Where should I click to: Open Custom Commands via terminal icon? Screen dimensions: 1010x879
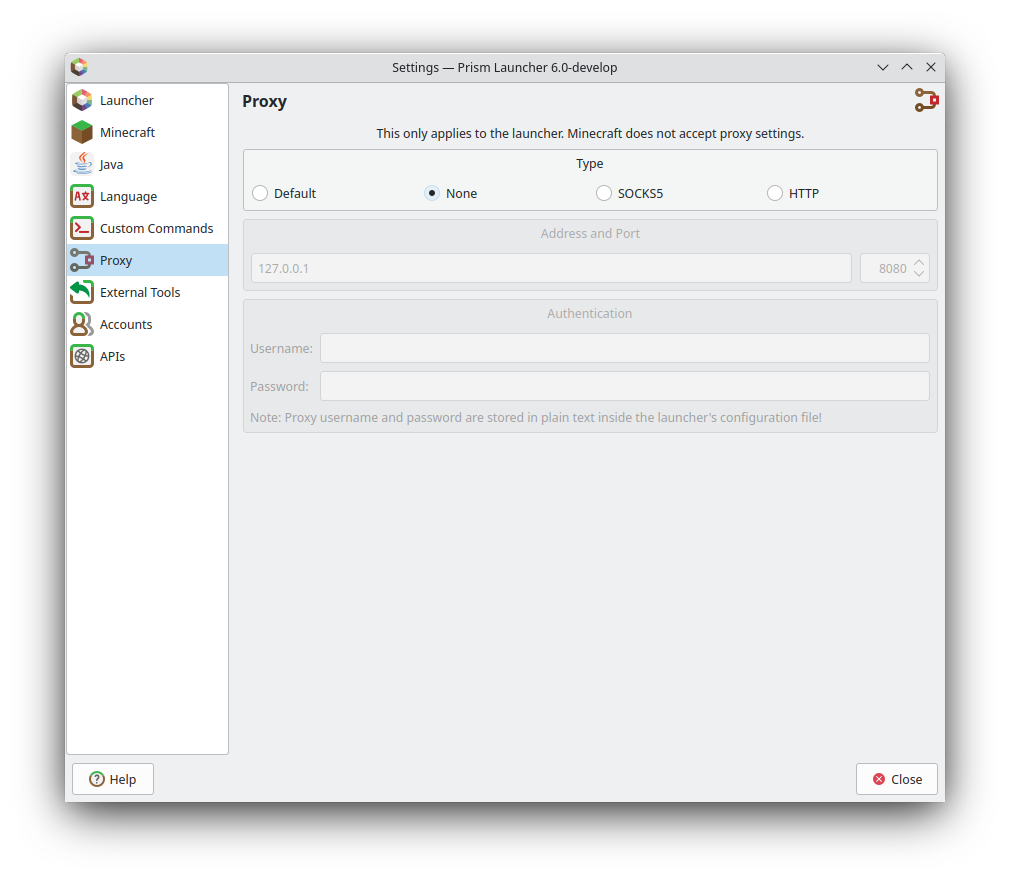tap(82, 228)
